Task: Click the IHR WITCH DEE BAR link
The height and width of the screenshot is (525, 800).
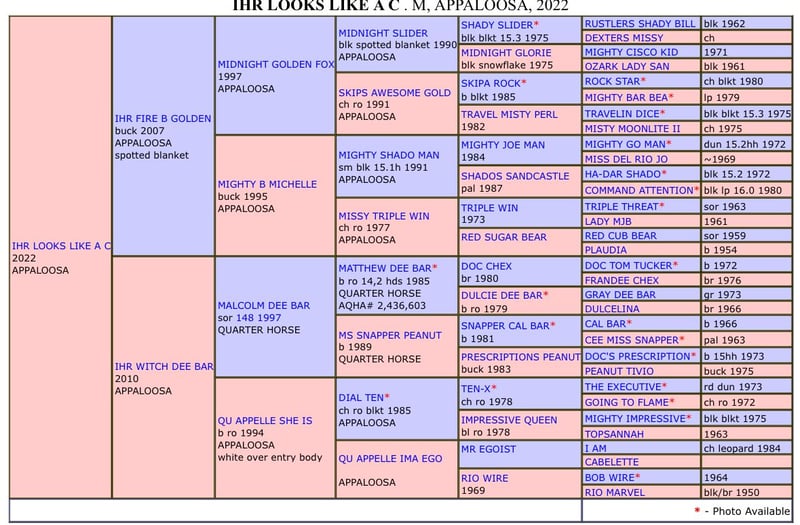Action: tap(164, 367)
